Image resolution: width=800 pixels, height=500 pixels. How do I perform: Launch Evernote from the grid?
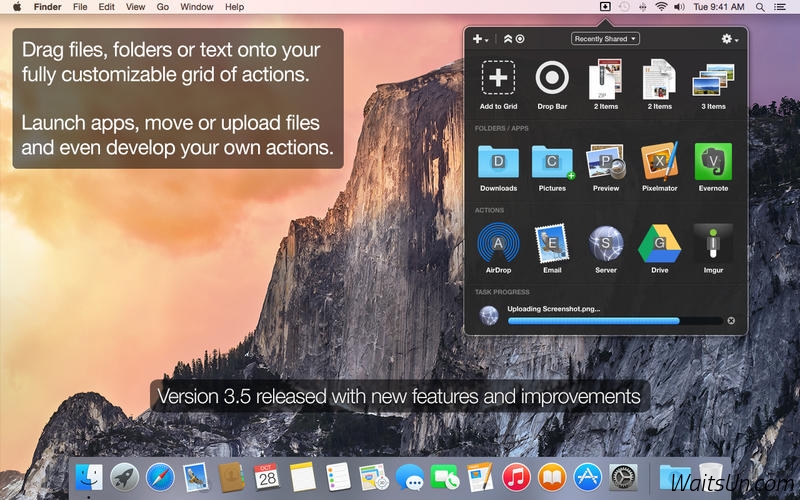pyautogui.click(x=713, y=161)
